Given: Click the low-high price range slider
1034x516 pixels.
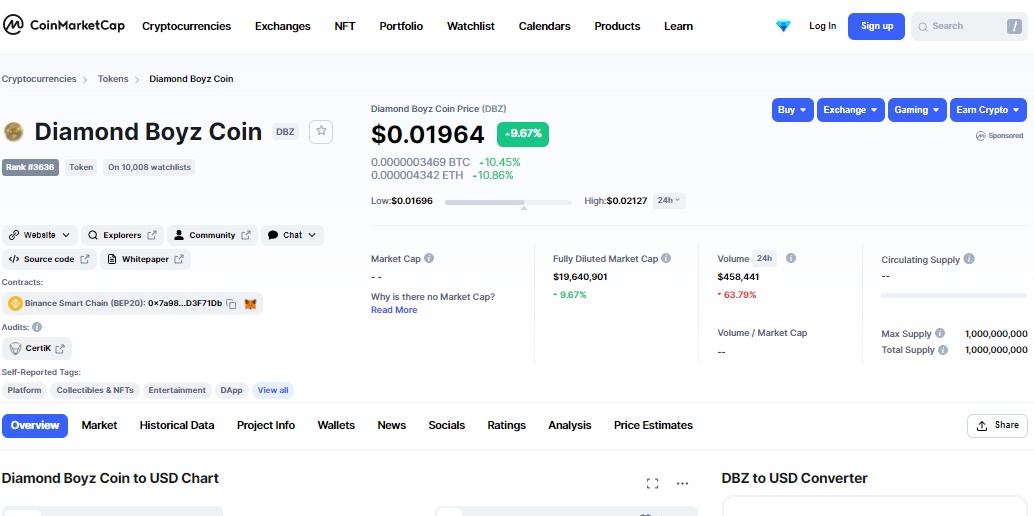Looking at the screenshot, I should coord(508,202).
